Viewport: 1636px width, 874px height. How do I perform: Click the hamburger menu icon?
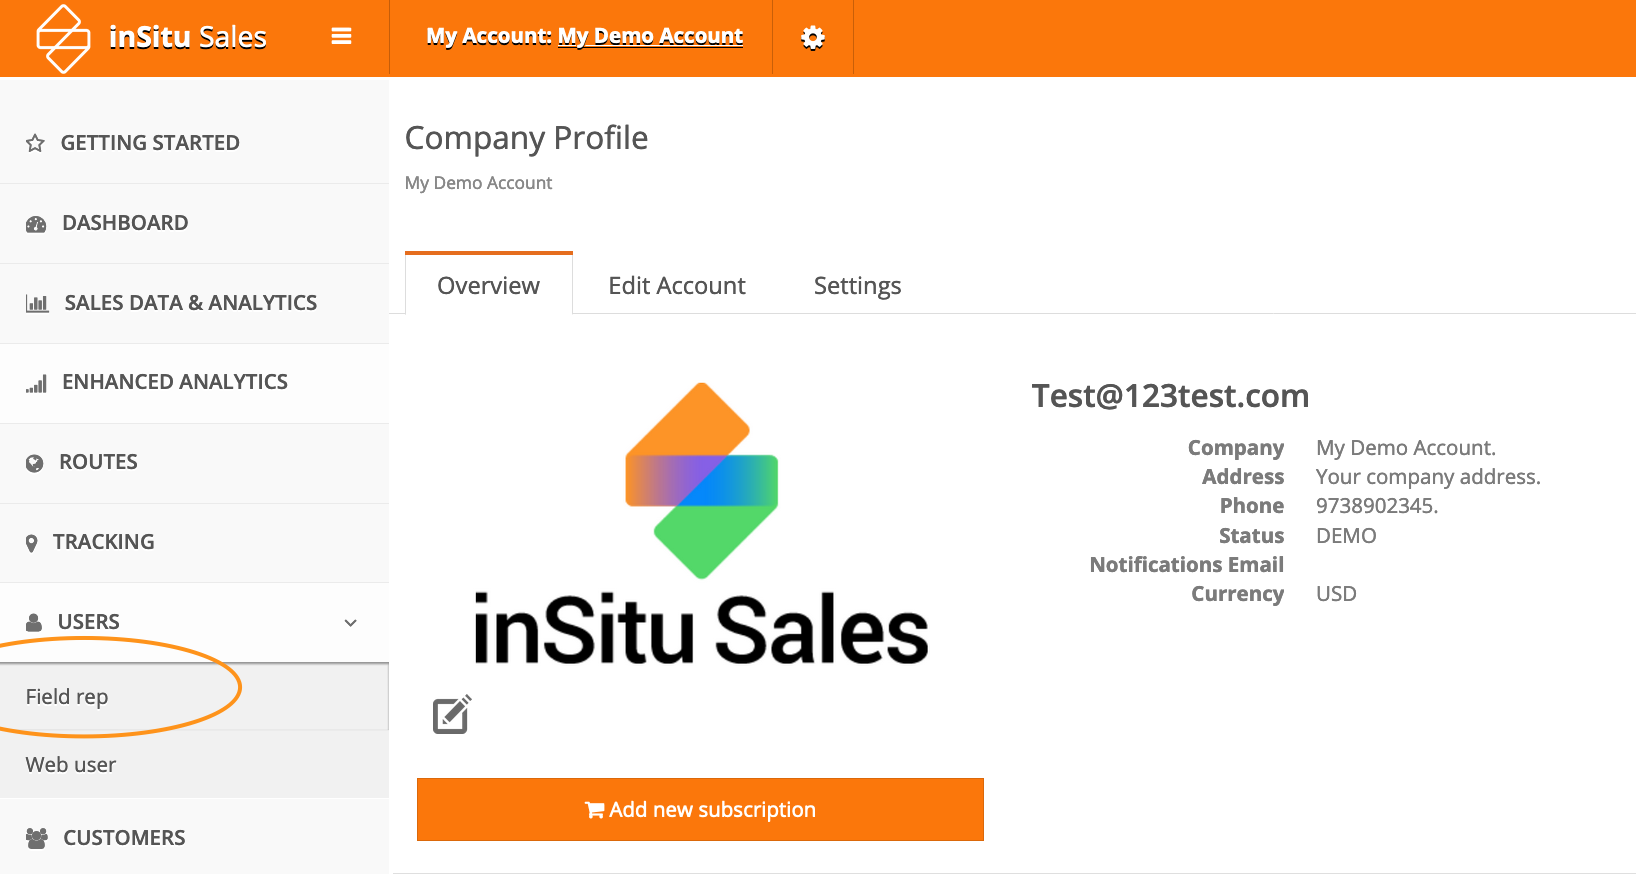(x=341, y=37)
